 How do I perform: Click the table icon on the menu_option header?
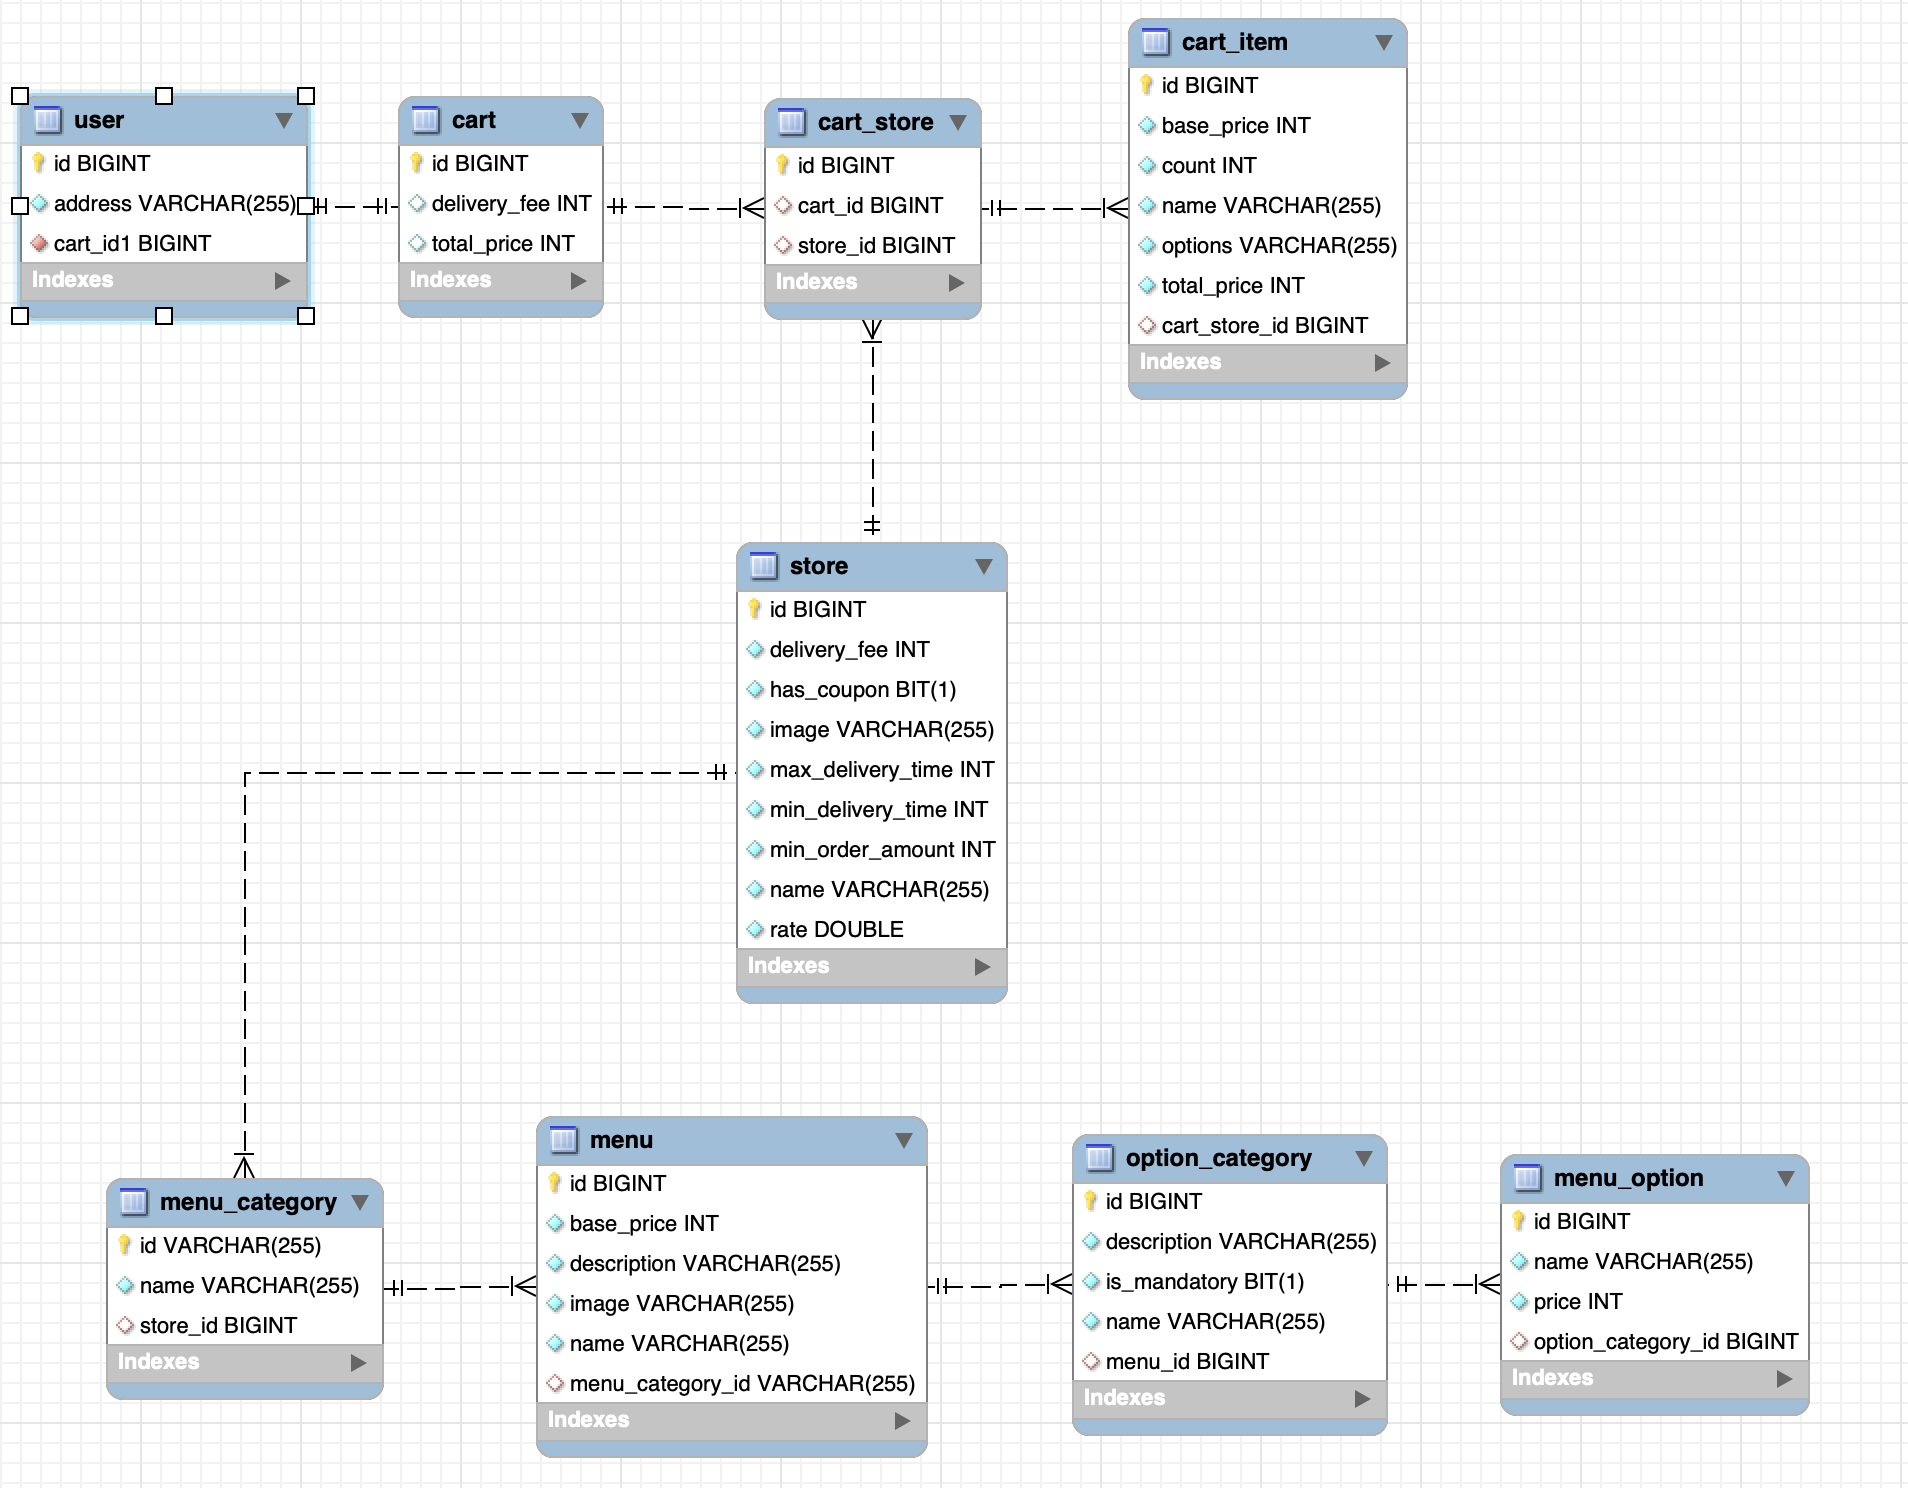pyautogui.click(x=1527, y=1178)
